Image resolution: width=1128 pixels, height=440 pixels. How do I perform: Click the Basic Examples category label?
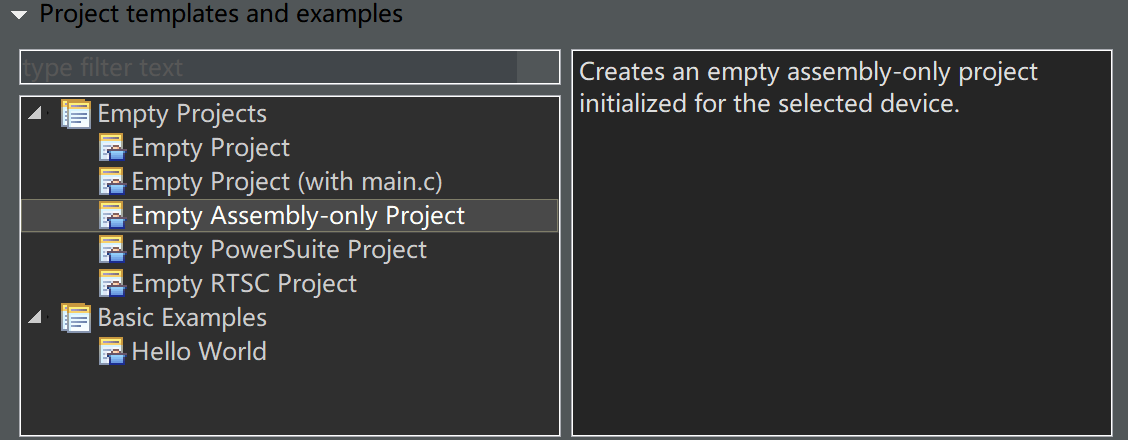(x=182, y=318)
